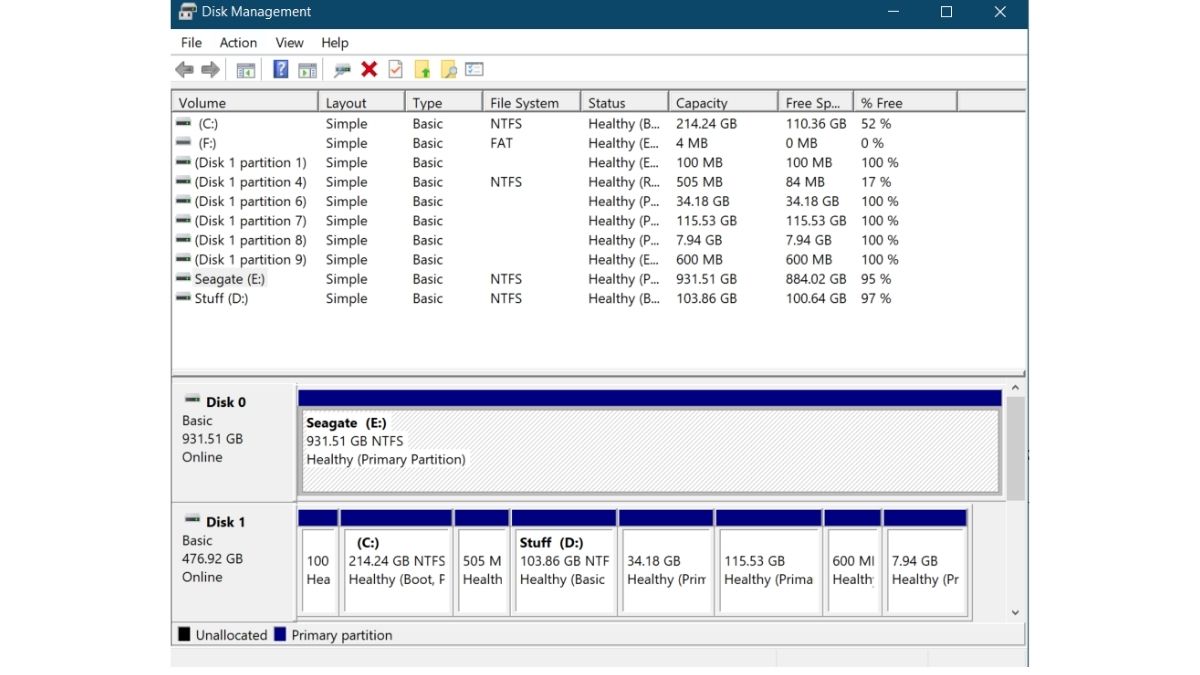The height and width of the screenshot is (675, 1200).
Task: Click the Back navigation arrow icon
Action: [183, 69]
